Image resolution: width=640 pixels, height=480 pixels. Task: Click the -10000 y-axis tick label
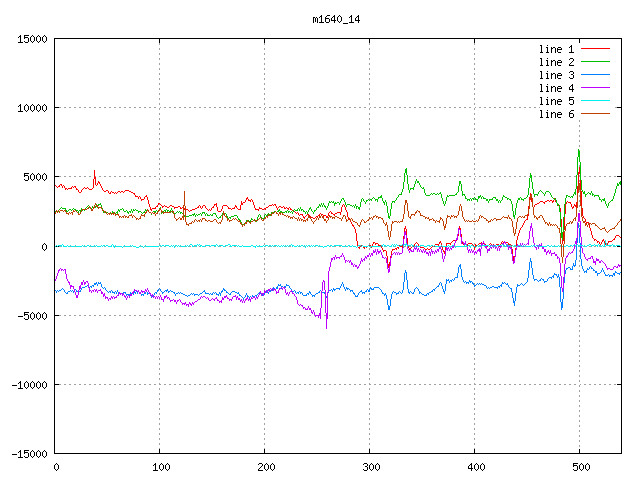point(29,384)
